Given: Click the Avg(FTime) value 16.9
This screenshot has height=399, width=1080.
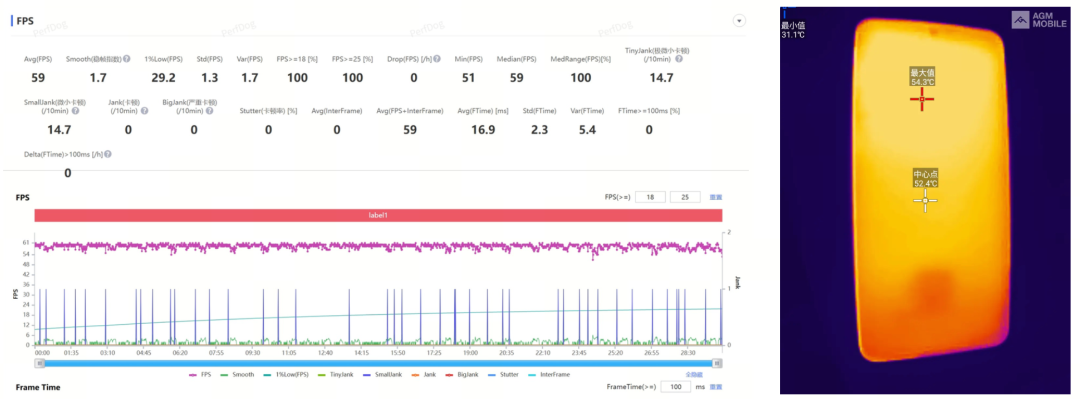Looking at the screenshot, I should click(x=483, y=129).
